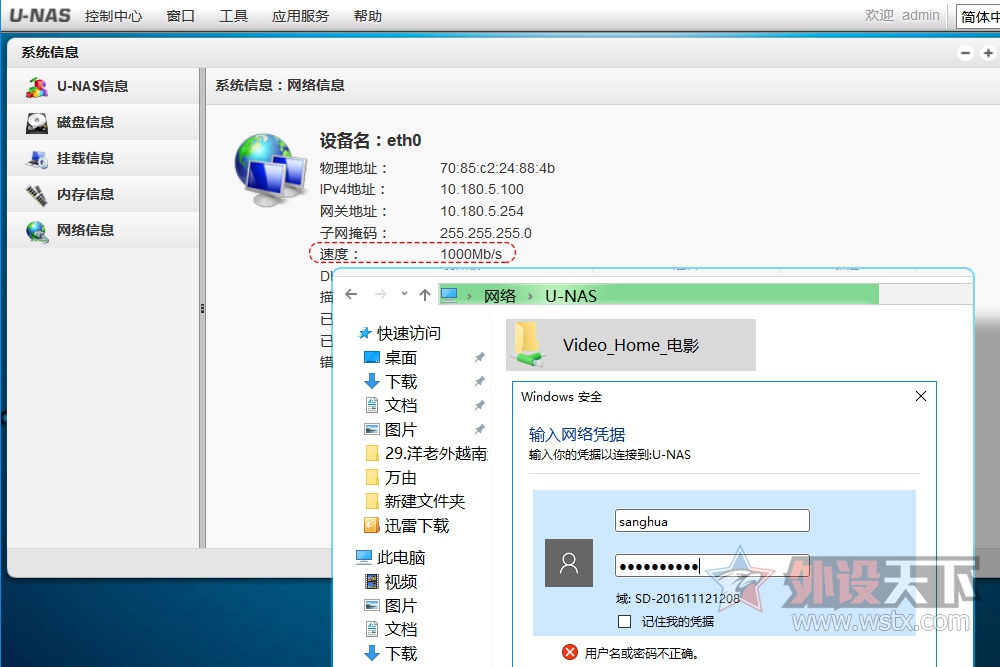
Task: Click the computer icon in address bar
Action: 449,295
